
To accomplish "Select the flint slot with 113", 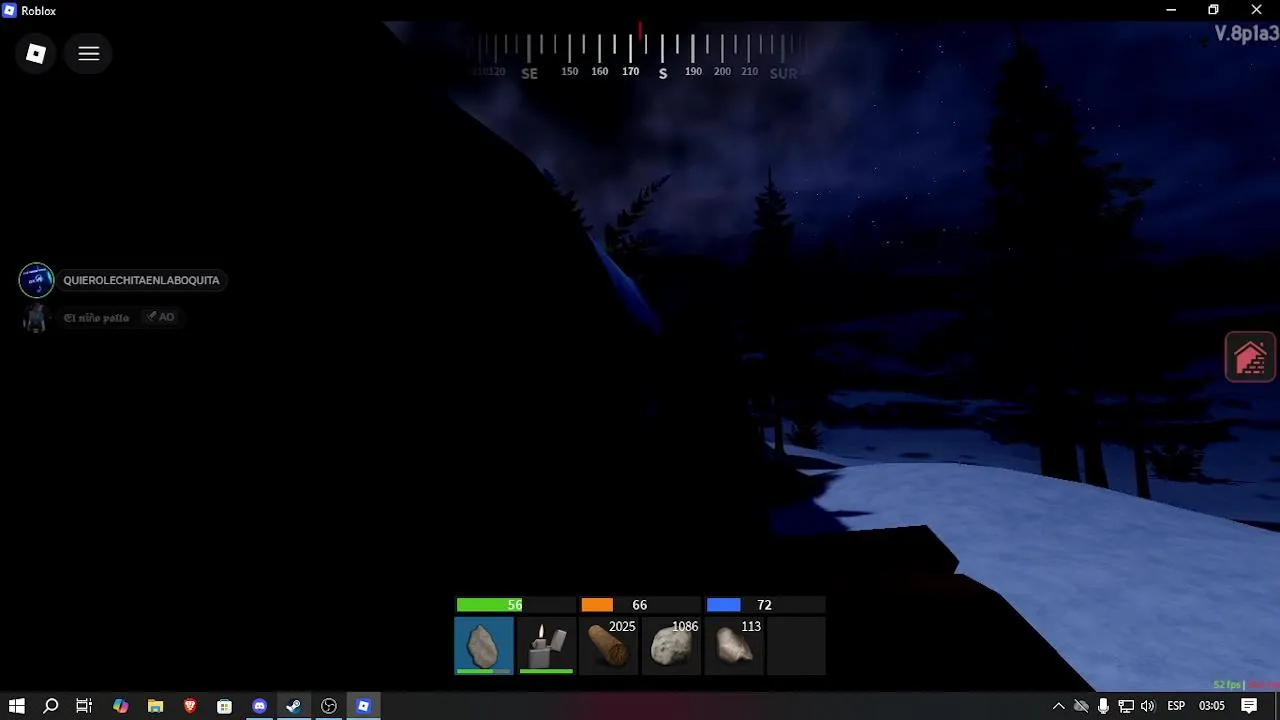I will click(x=733, y=645).
